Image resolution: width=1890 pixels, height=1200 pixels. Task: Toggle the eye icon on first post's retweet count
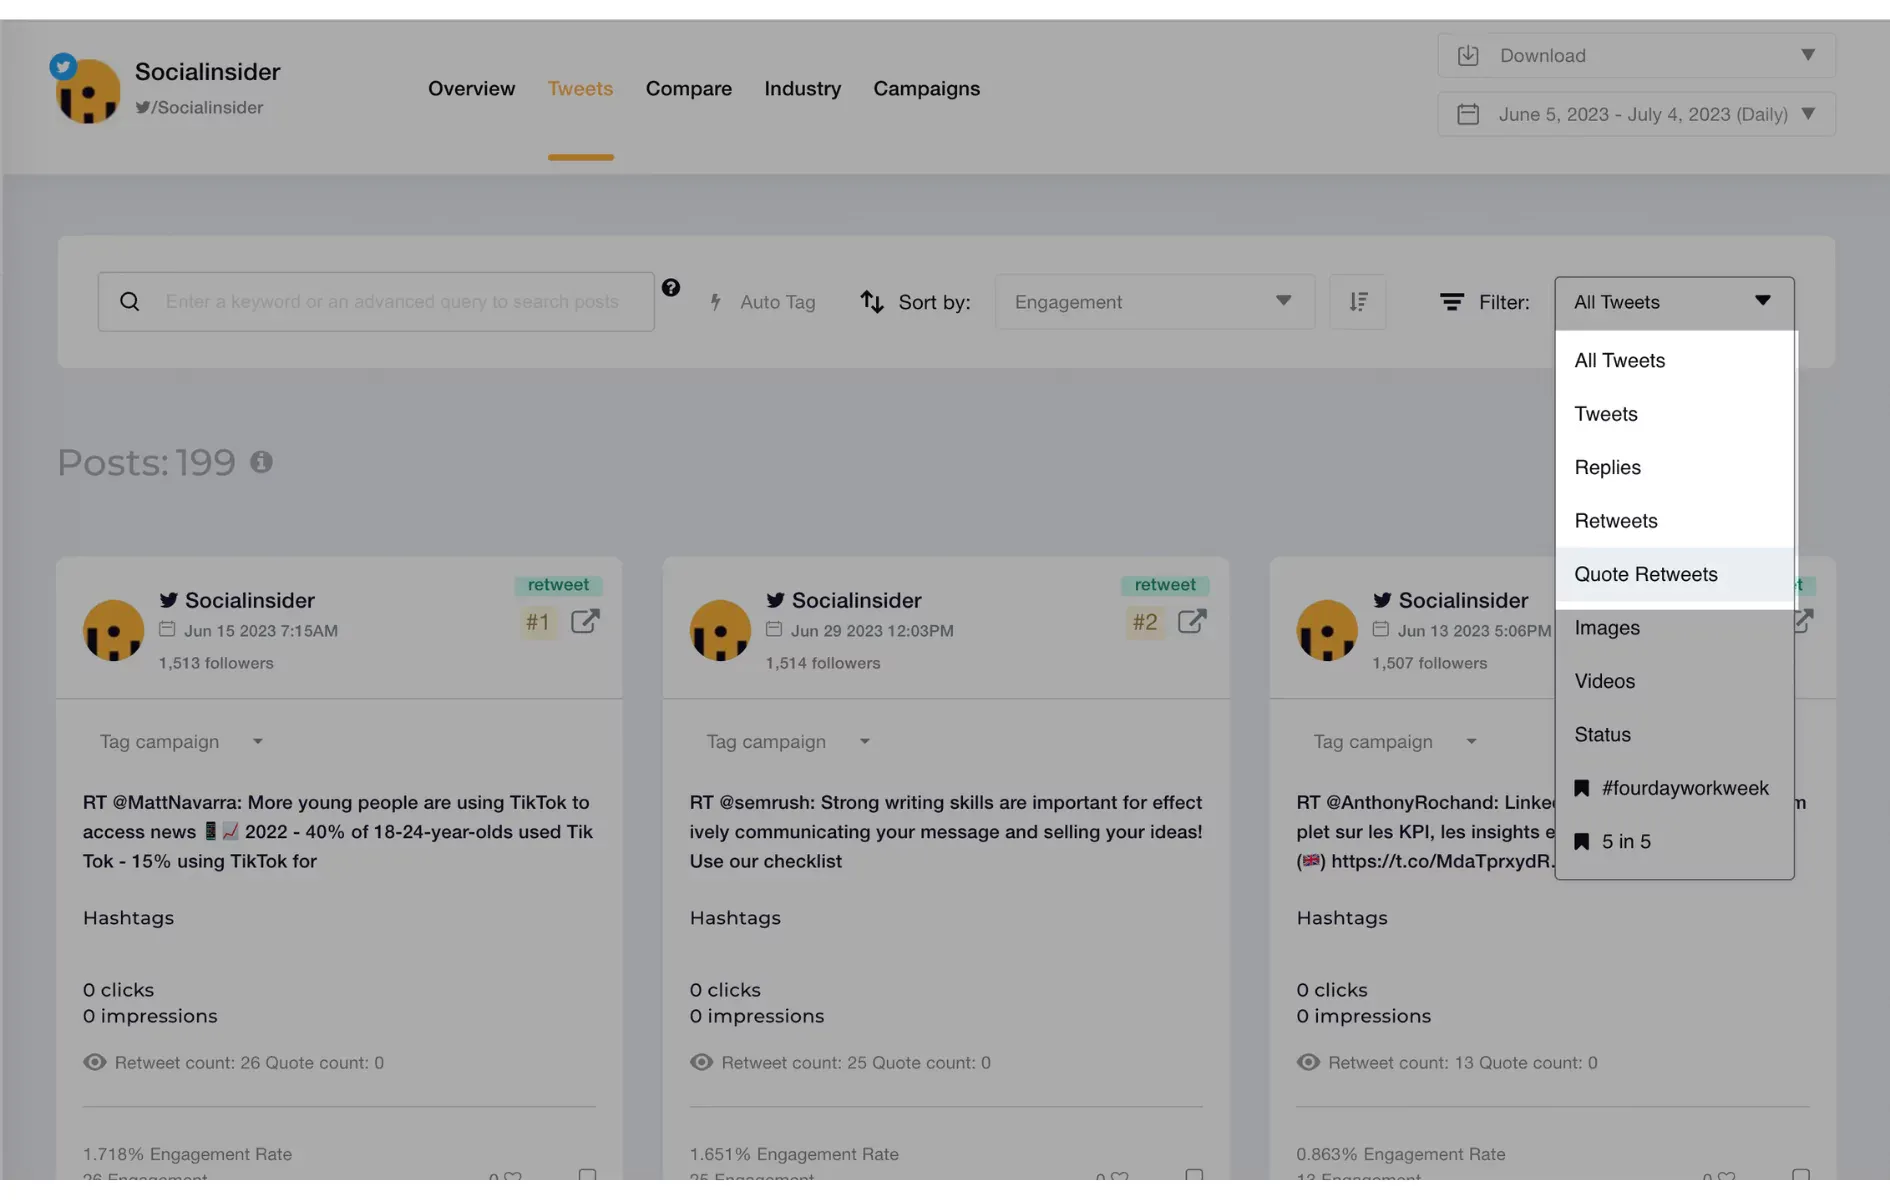point(94,1062)
